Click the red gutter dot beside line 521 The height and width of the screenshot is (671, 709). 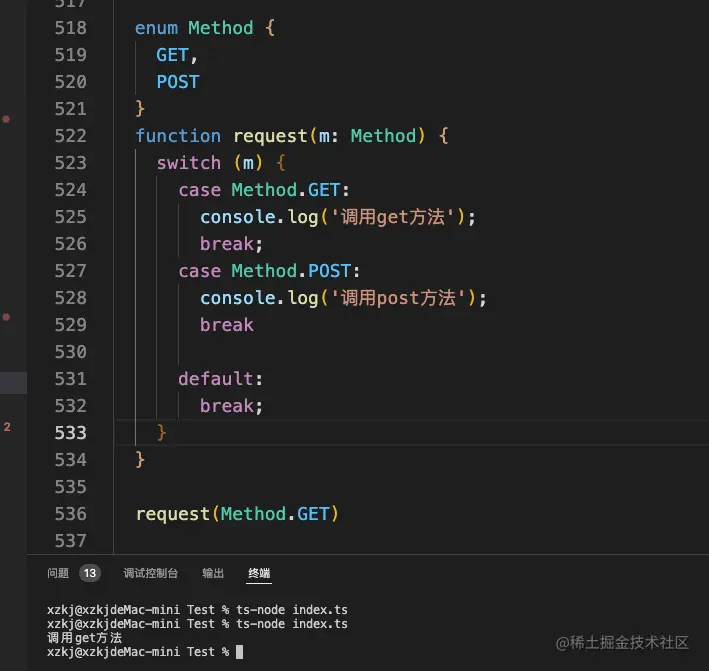click(6, 119)
